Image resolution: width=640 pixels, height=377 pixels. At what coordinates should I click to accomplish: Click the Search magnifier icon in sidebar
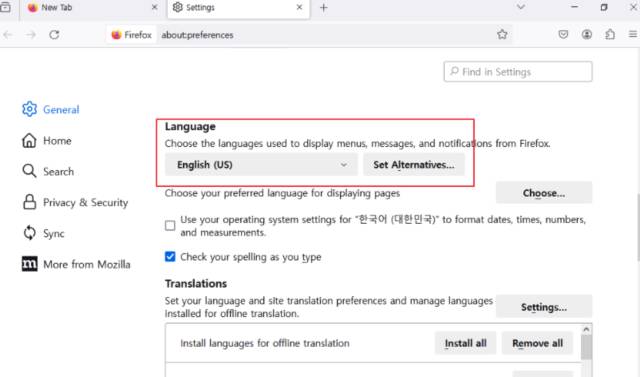tap(29, 171)
